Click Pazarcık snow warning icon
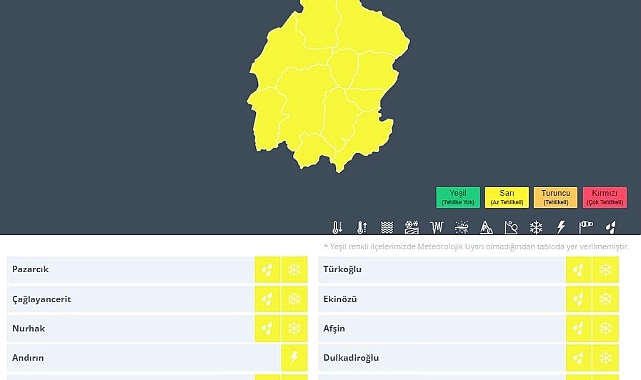Image resolution: width=641 pixels, height=380 pixels. pos(294,270)
